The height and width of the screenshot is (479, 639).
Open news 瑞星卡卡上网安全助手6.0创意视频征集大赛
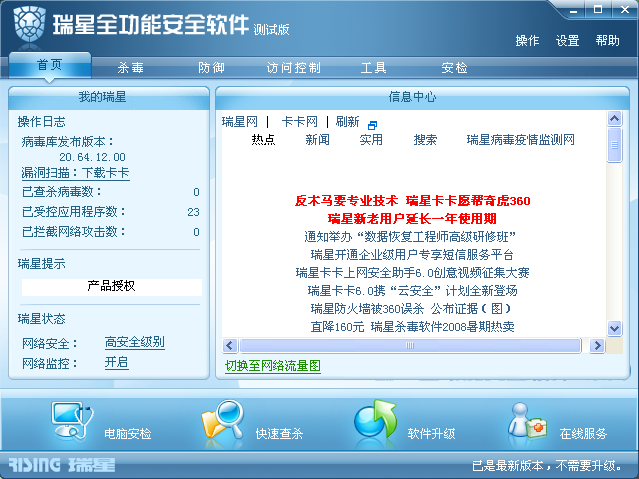coord(412,273)
